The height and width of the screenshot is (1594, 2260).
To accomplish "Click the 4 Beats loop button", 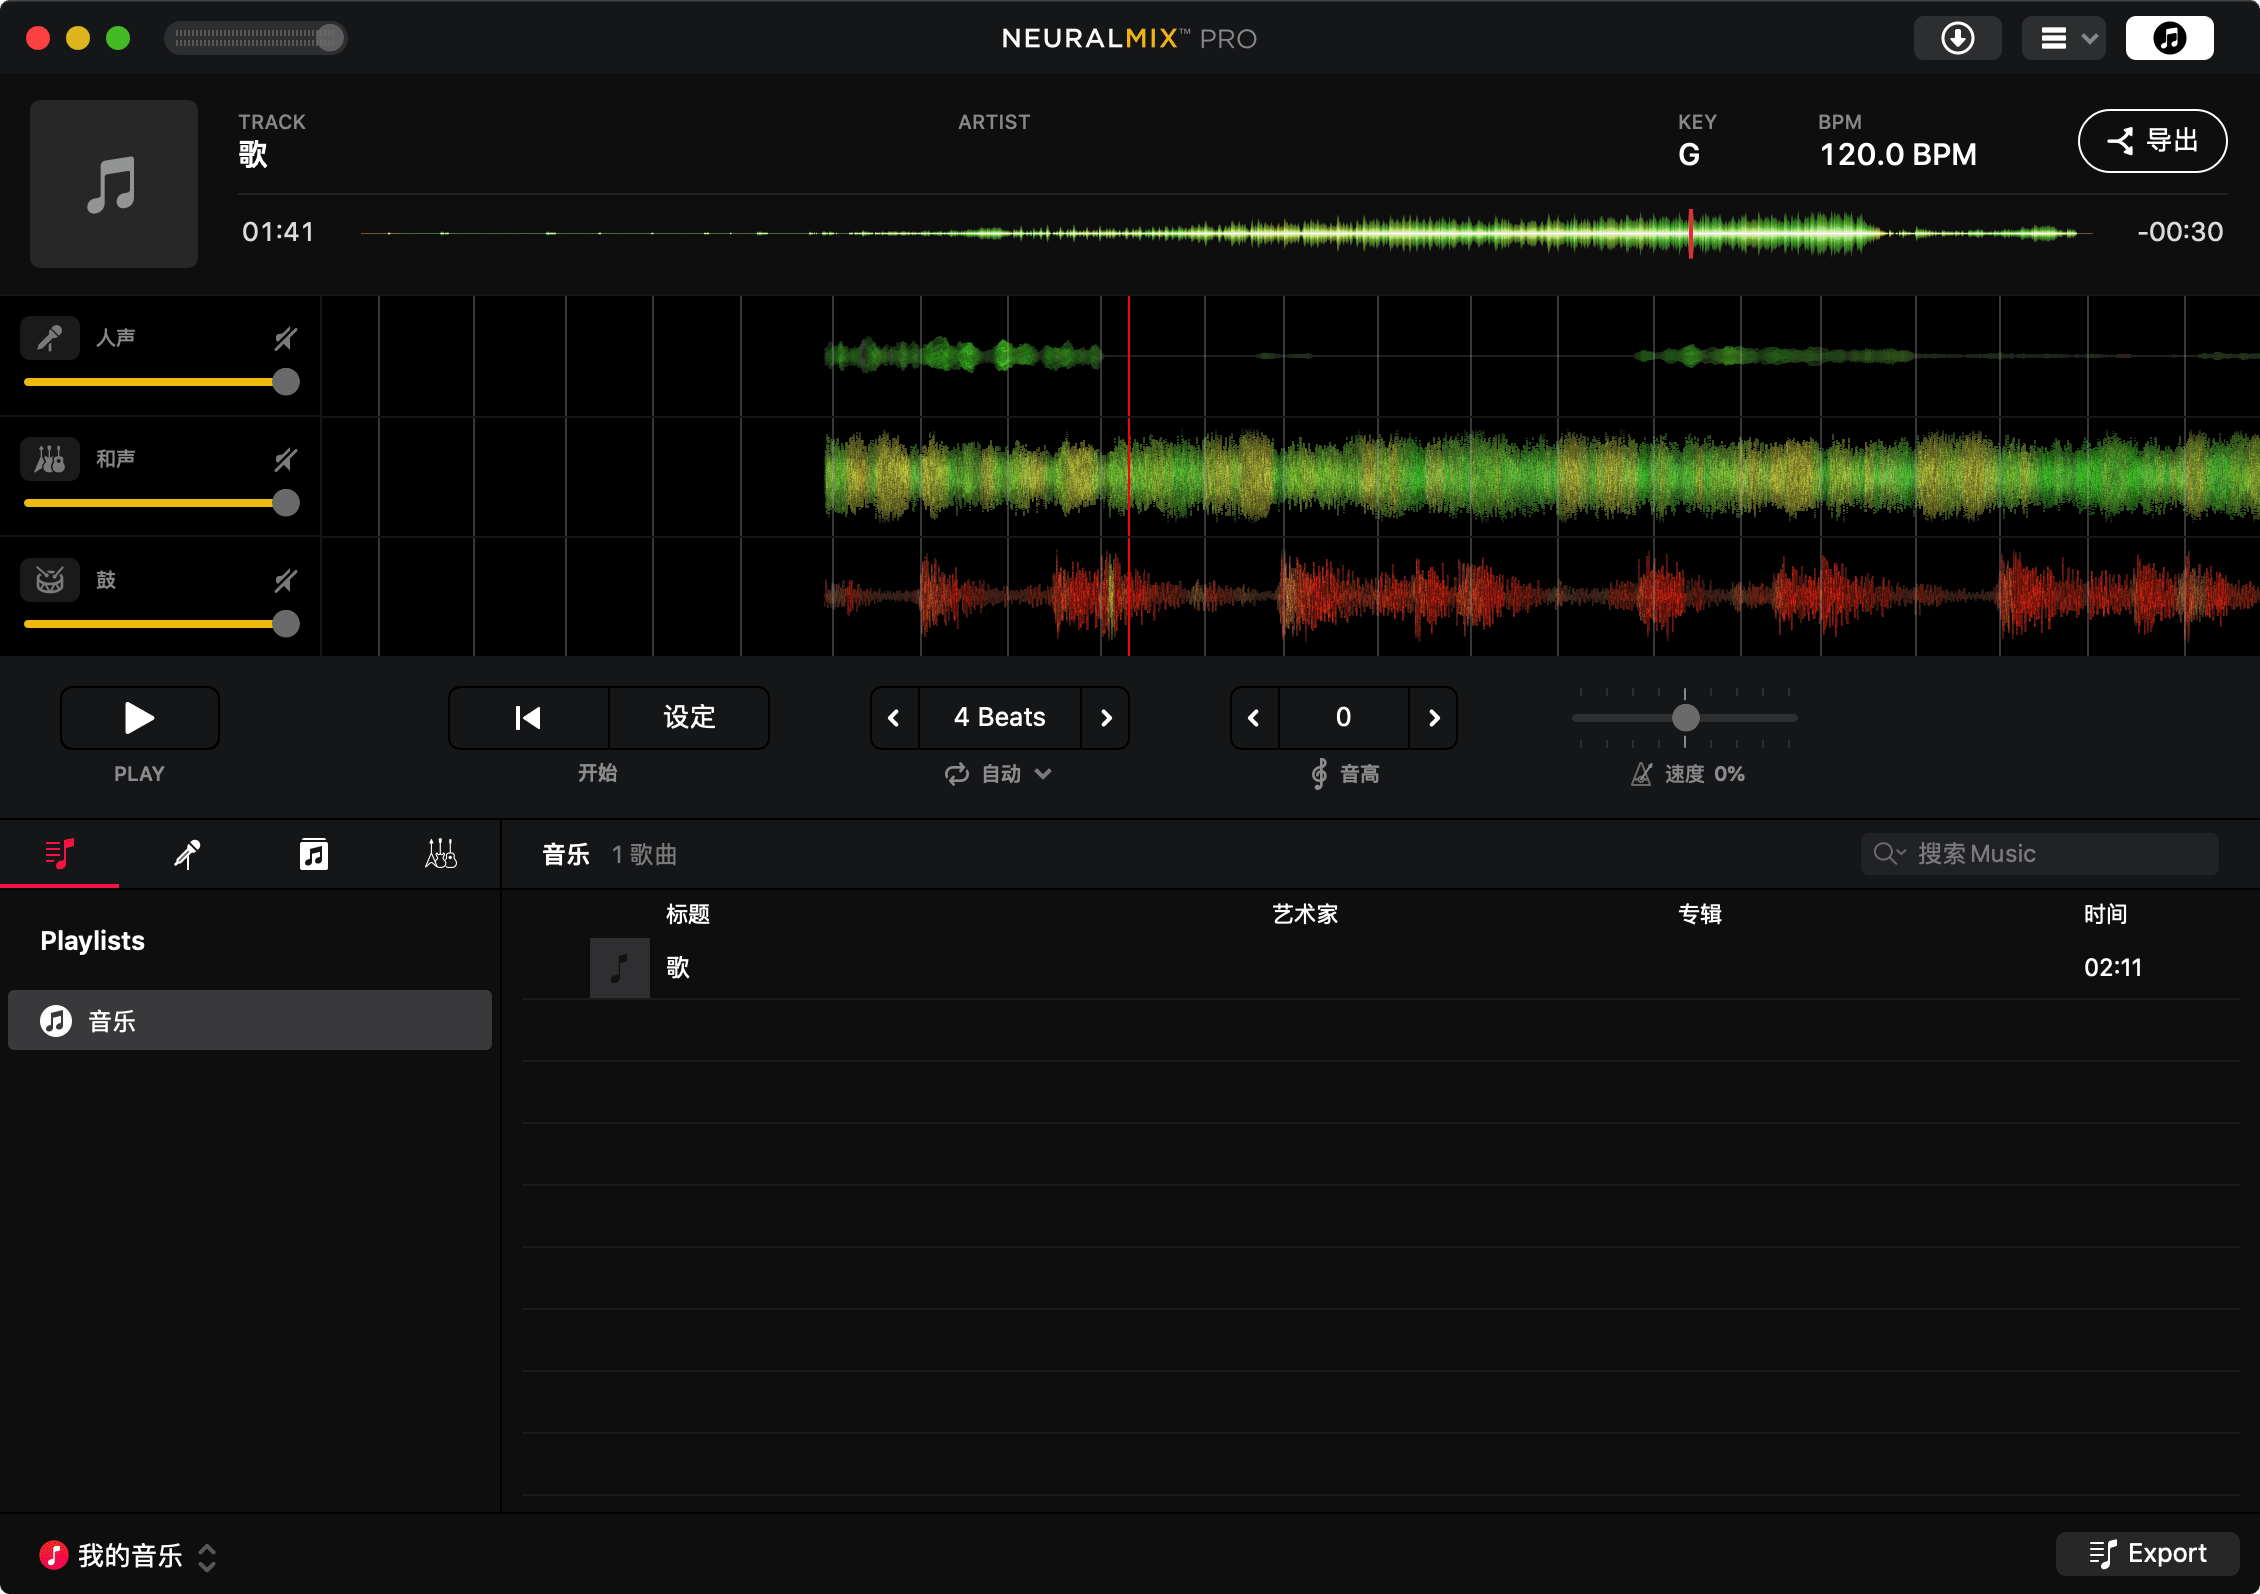I will 1000,717.
